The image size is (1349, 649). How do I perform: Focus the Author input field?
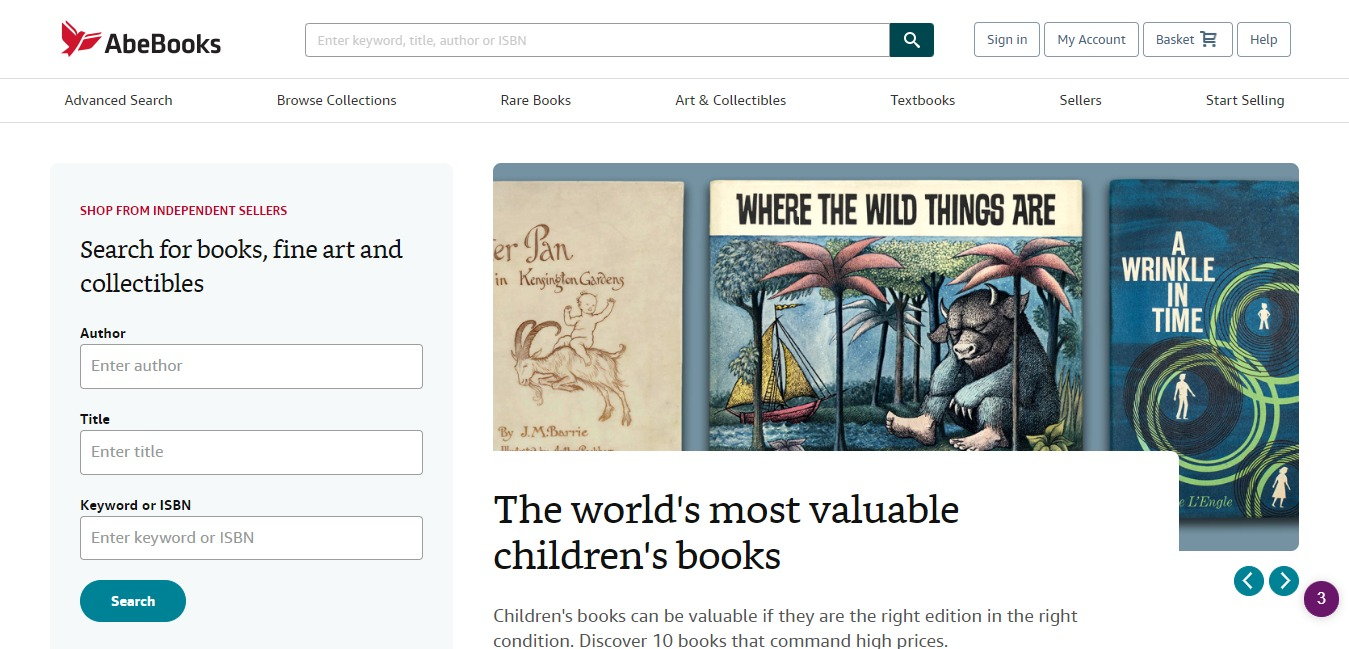pyautogui.click(x=251, y=366)
